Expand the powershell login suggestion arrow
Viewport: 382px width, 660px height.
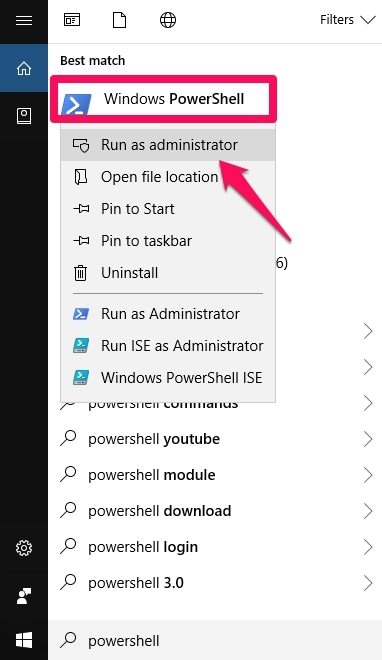[x=368, y=547]
